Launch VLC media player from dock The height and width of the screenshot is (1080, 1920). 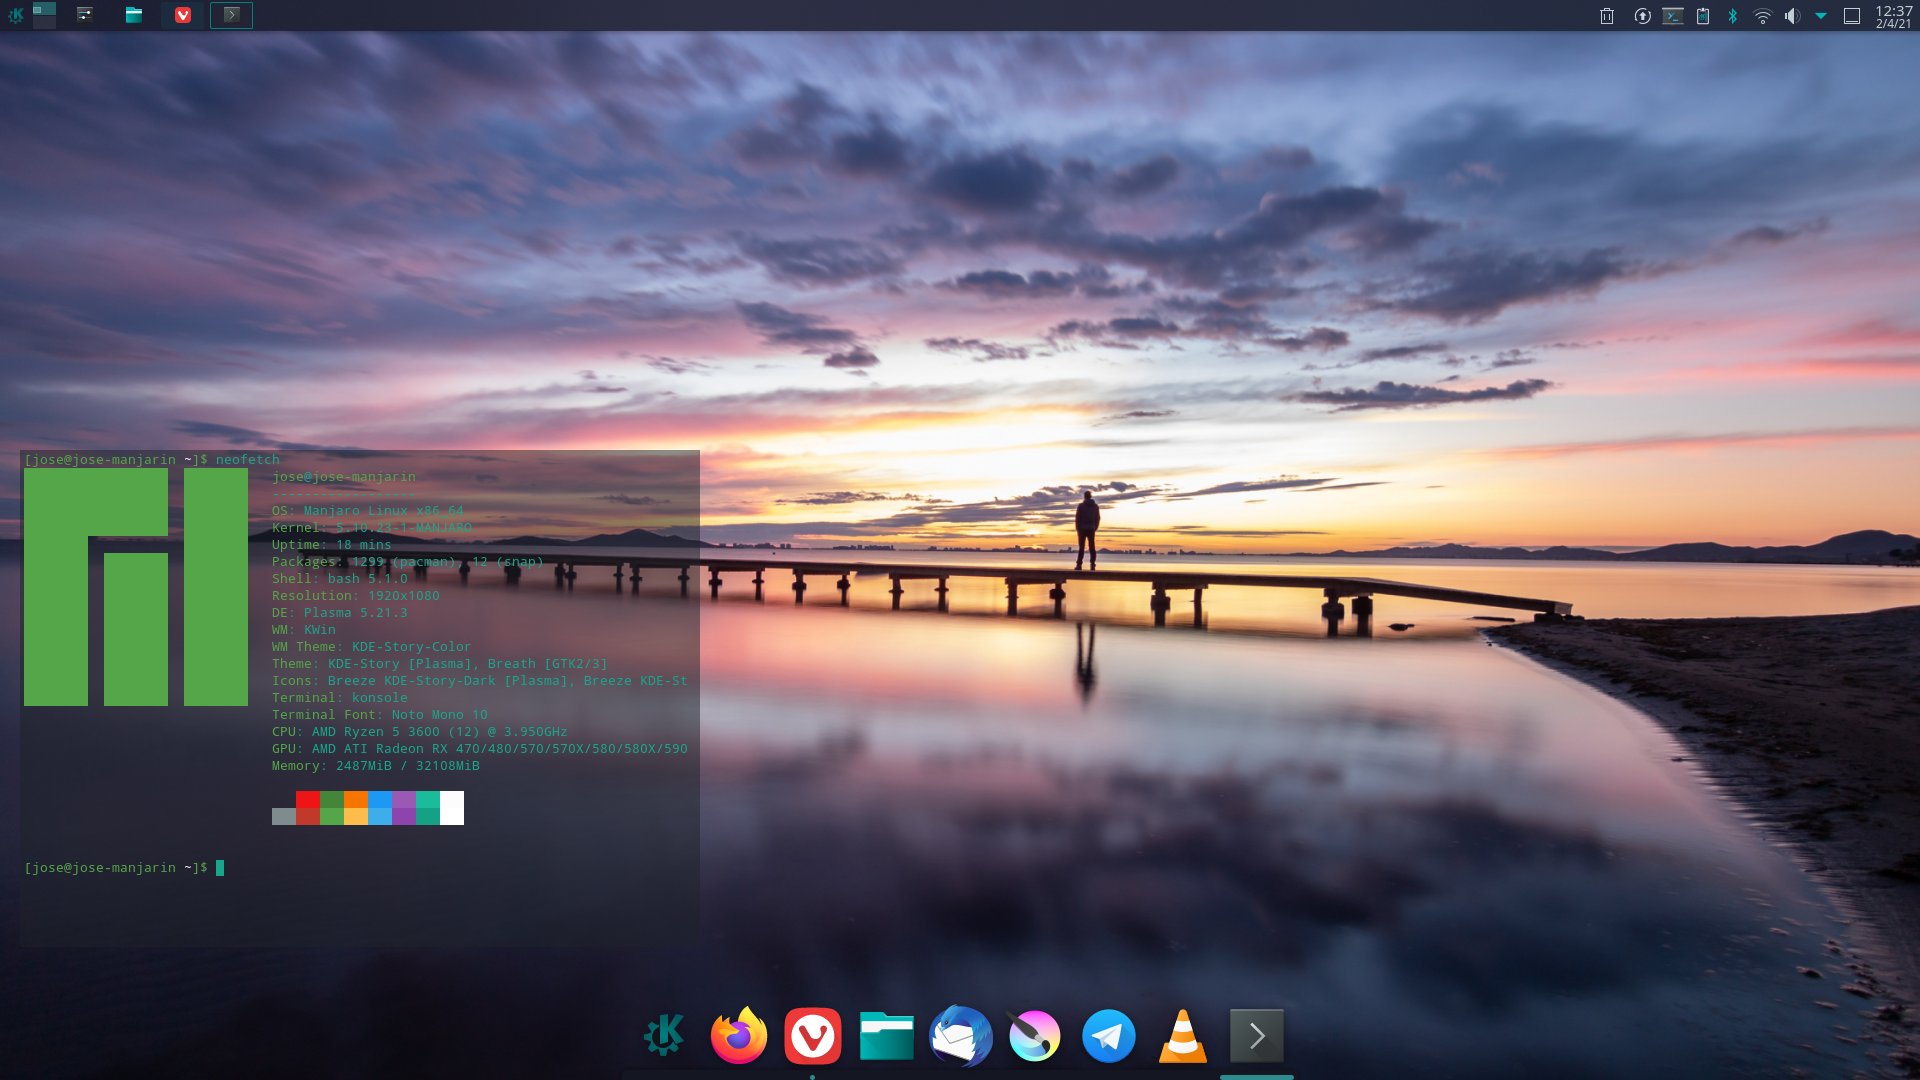click(1182, 1036)
